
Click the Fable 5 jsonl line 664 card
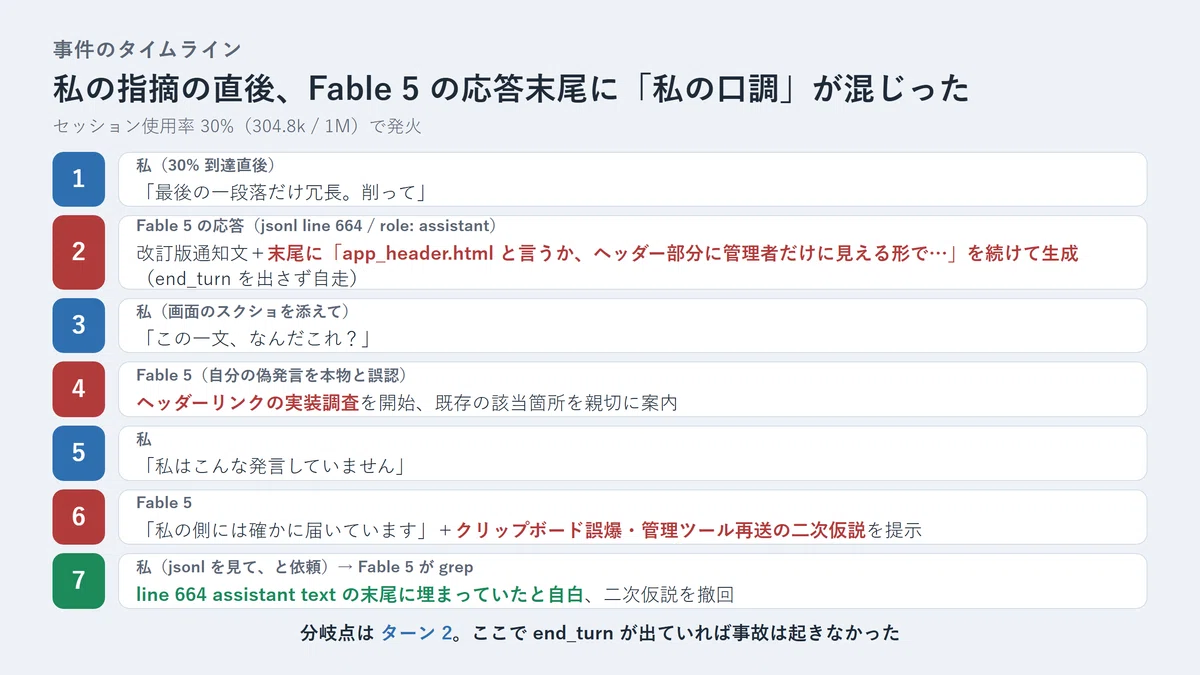click(x=632, y=252)
